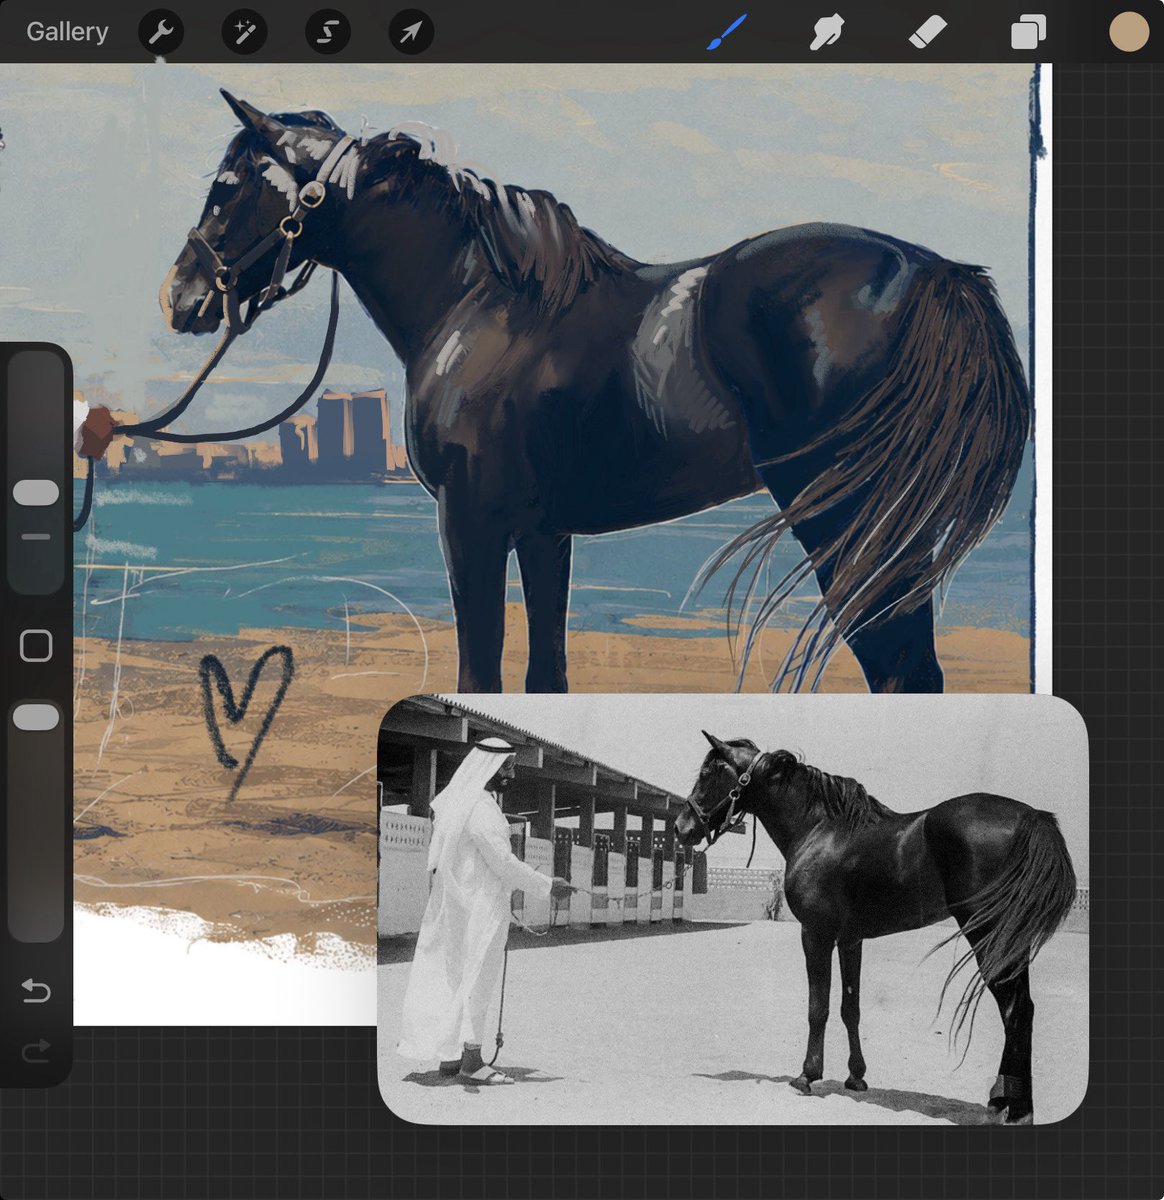The width and height of the screenshot is (1164, 1200).
Task: Select the Smudge tool
Action: point(827,33)
